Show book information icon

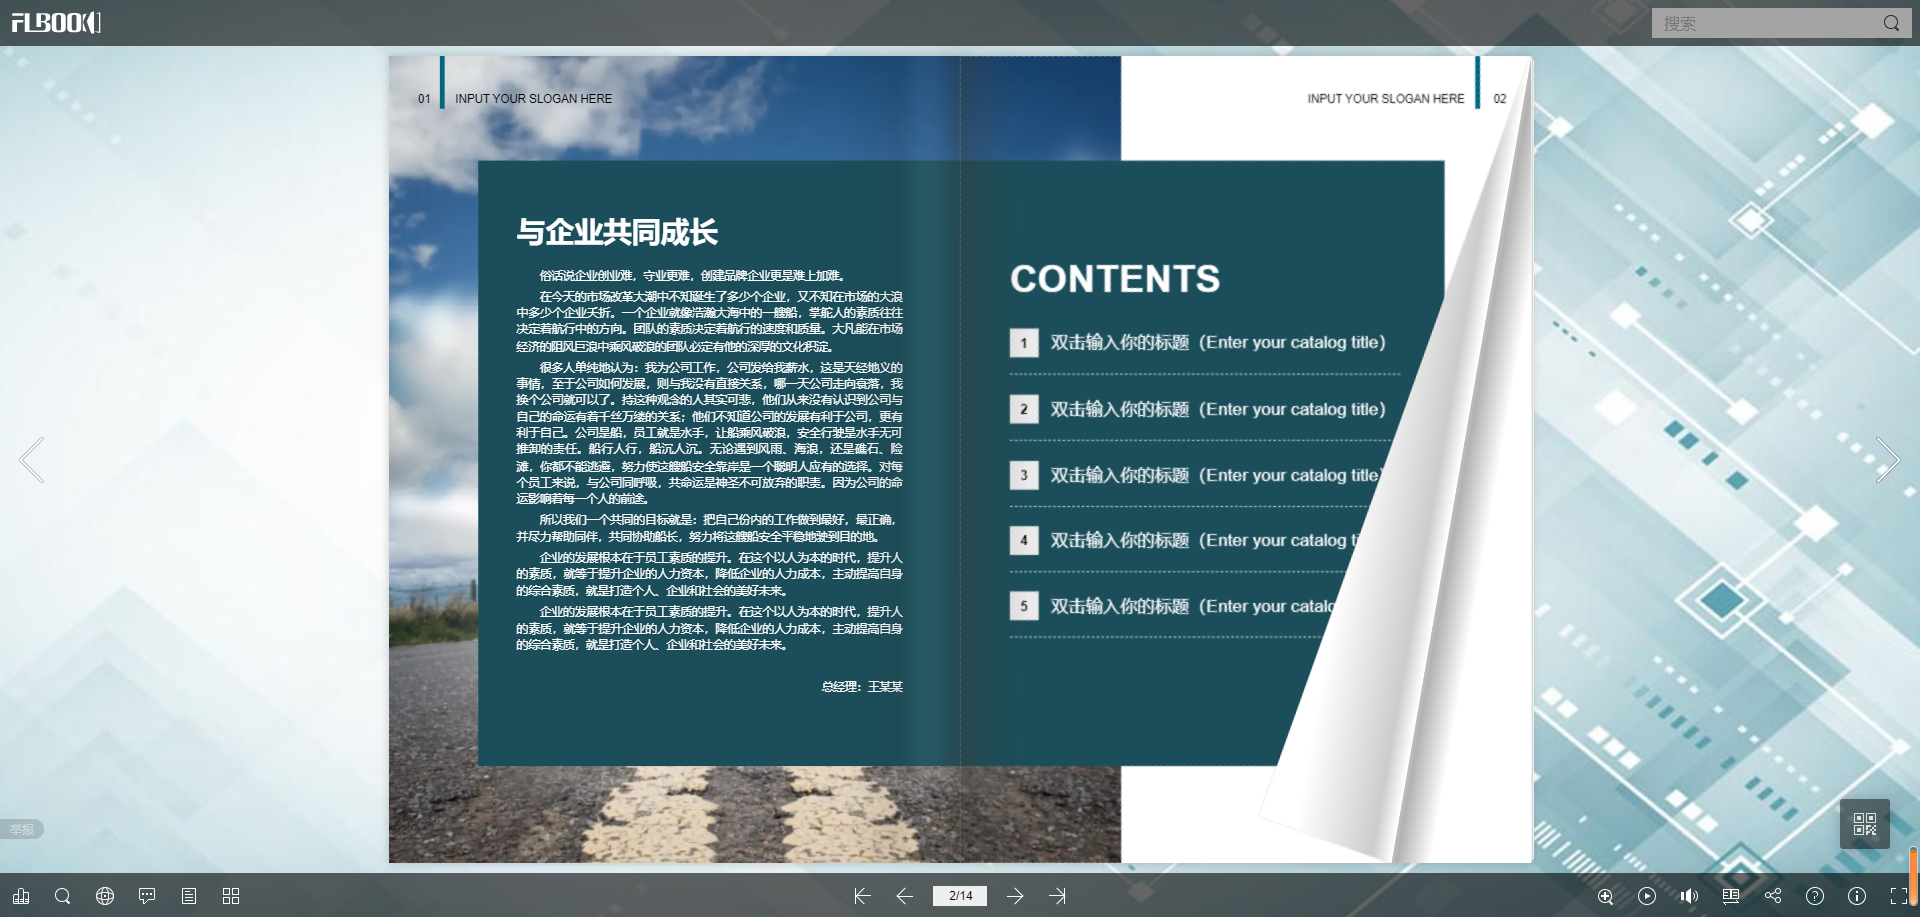1857,896
